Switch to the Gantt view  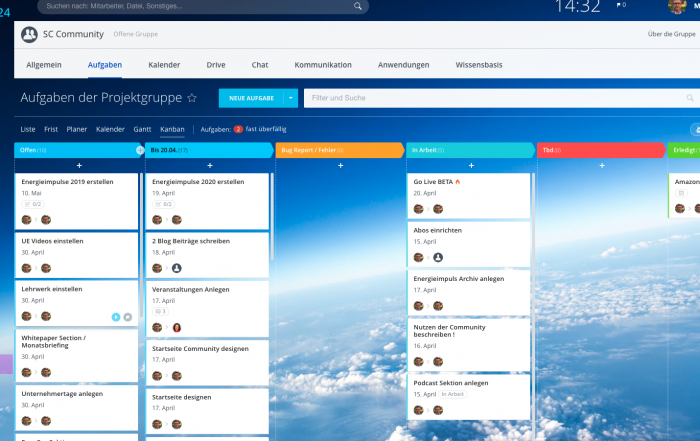142,129
